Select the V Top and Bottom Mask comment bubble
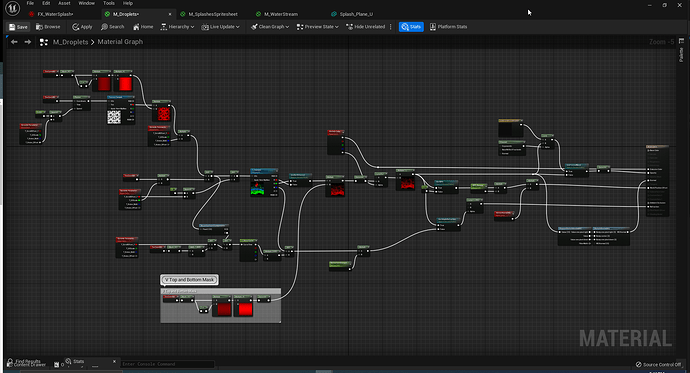690x373 pixels. coord(189,280)
